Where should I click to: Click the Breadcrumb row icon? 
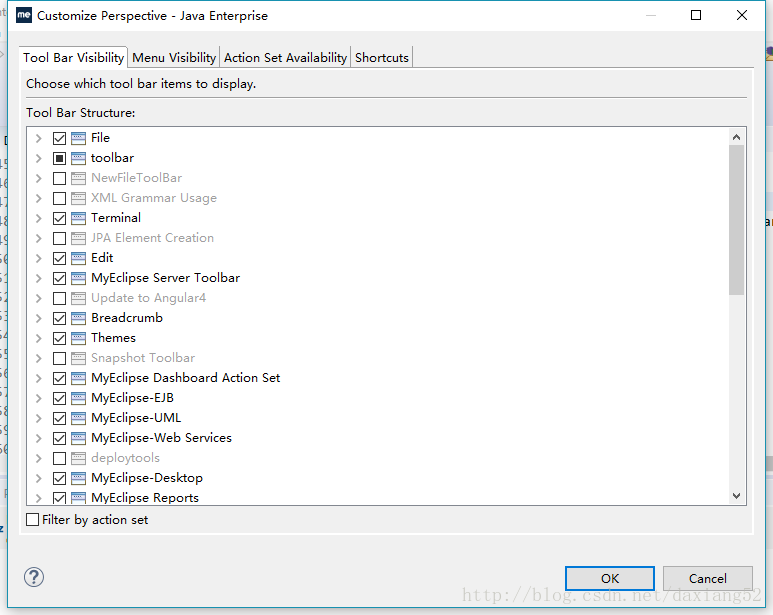78,318
